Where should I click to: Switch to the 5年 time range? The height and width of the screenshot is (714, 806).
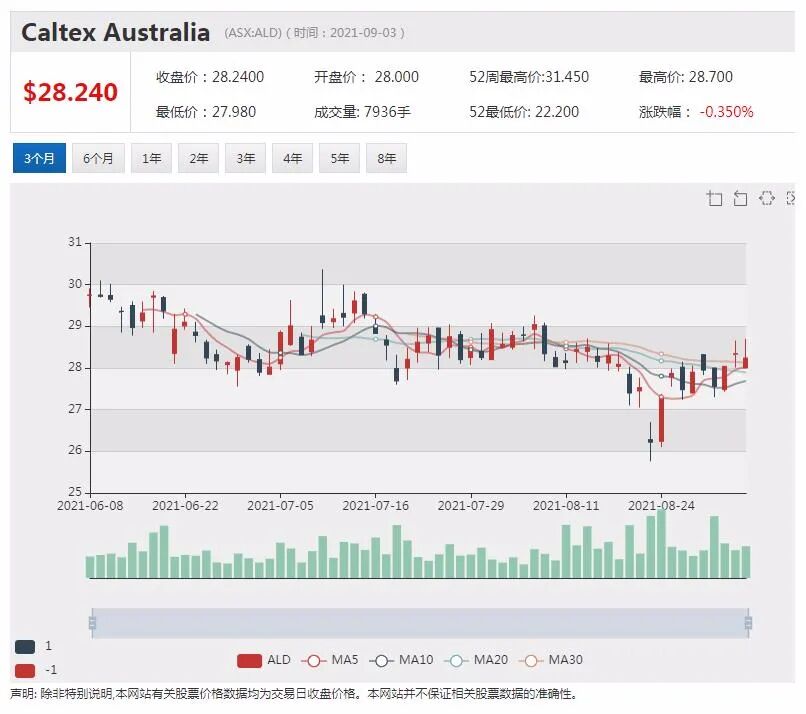click(x=339, y=158)
